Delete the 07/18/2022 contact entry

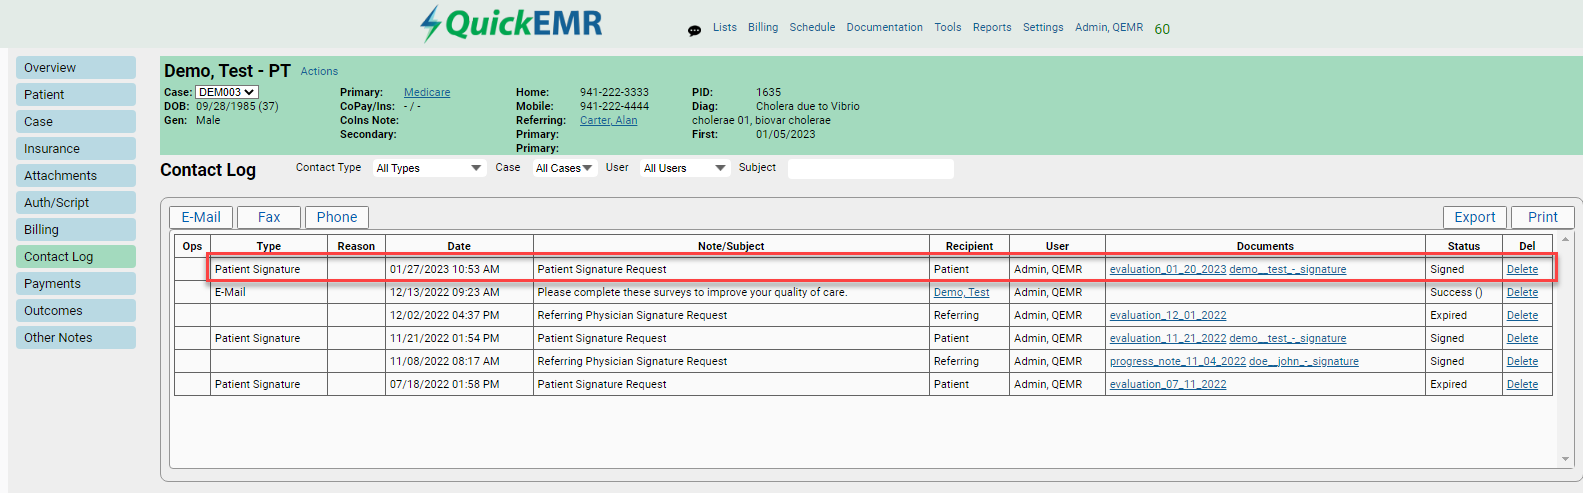pos(1522,384)
